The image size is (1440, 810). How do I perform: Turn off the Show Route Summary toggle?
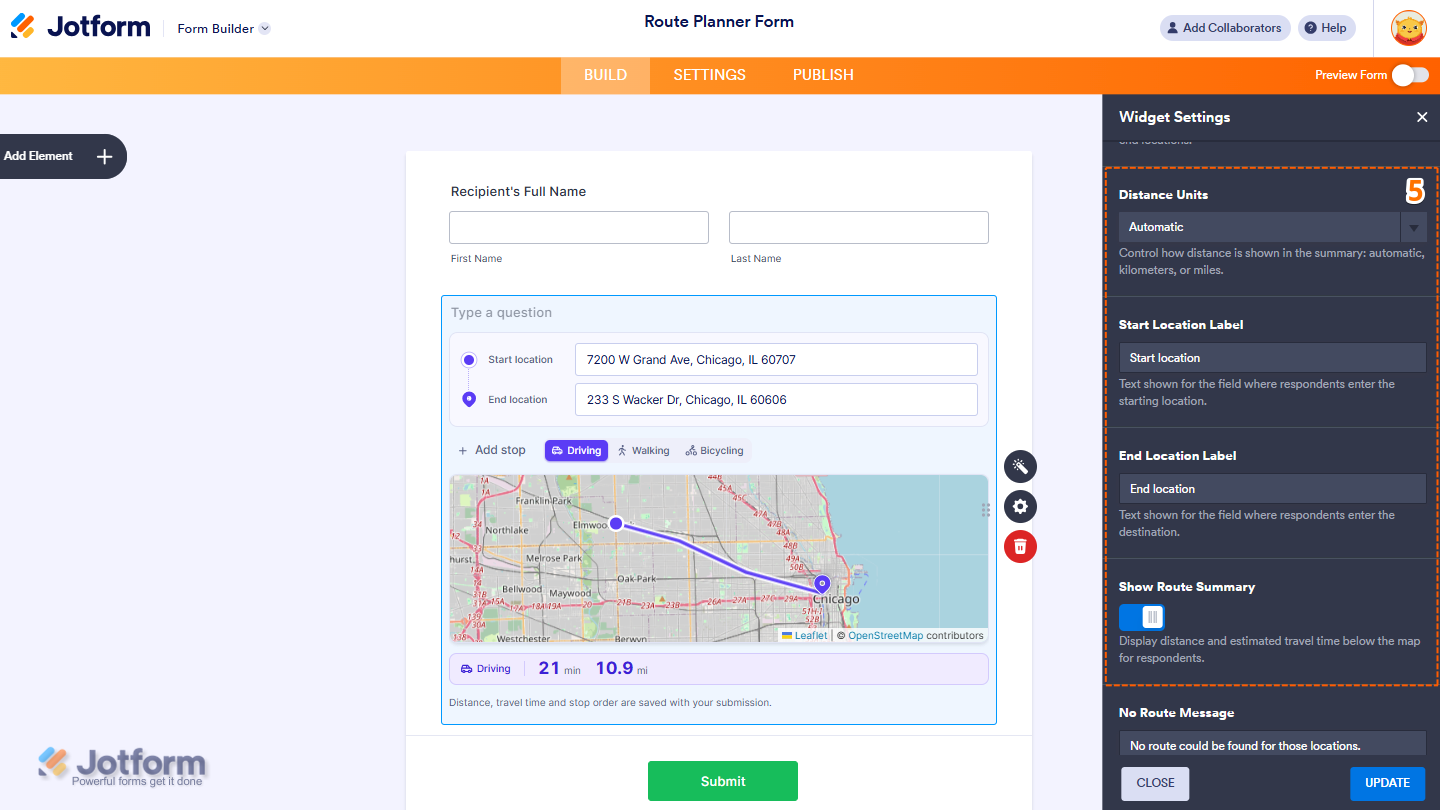[x=1142, y=617]
